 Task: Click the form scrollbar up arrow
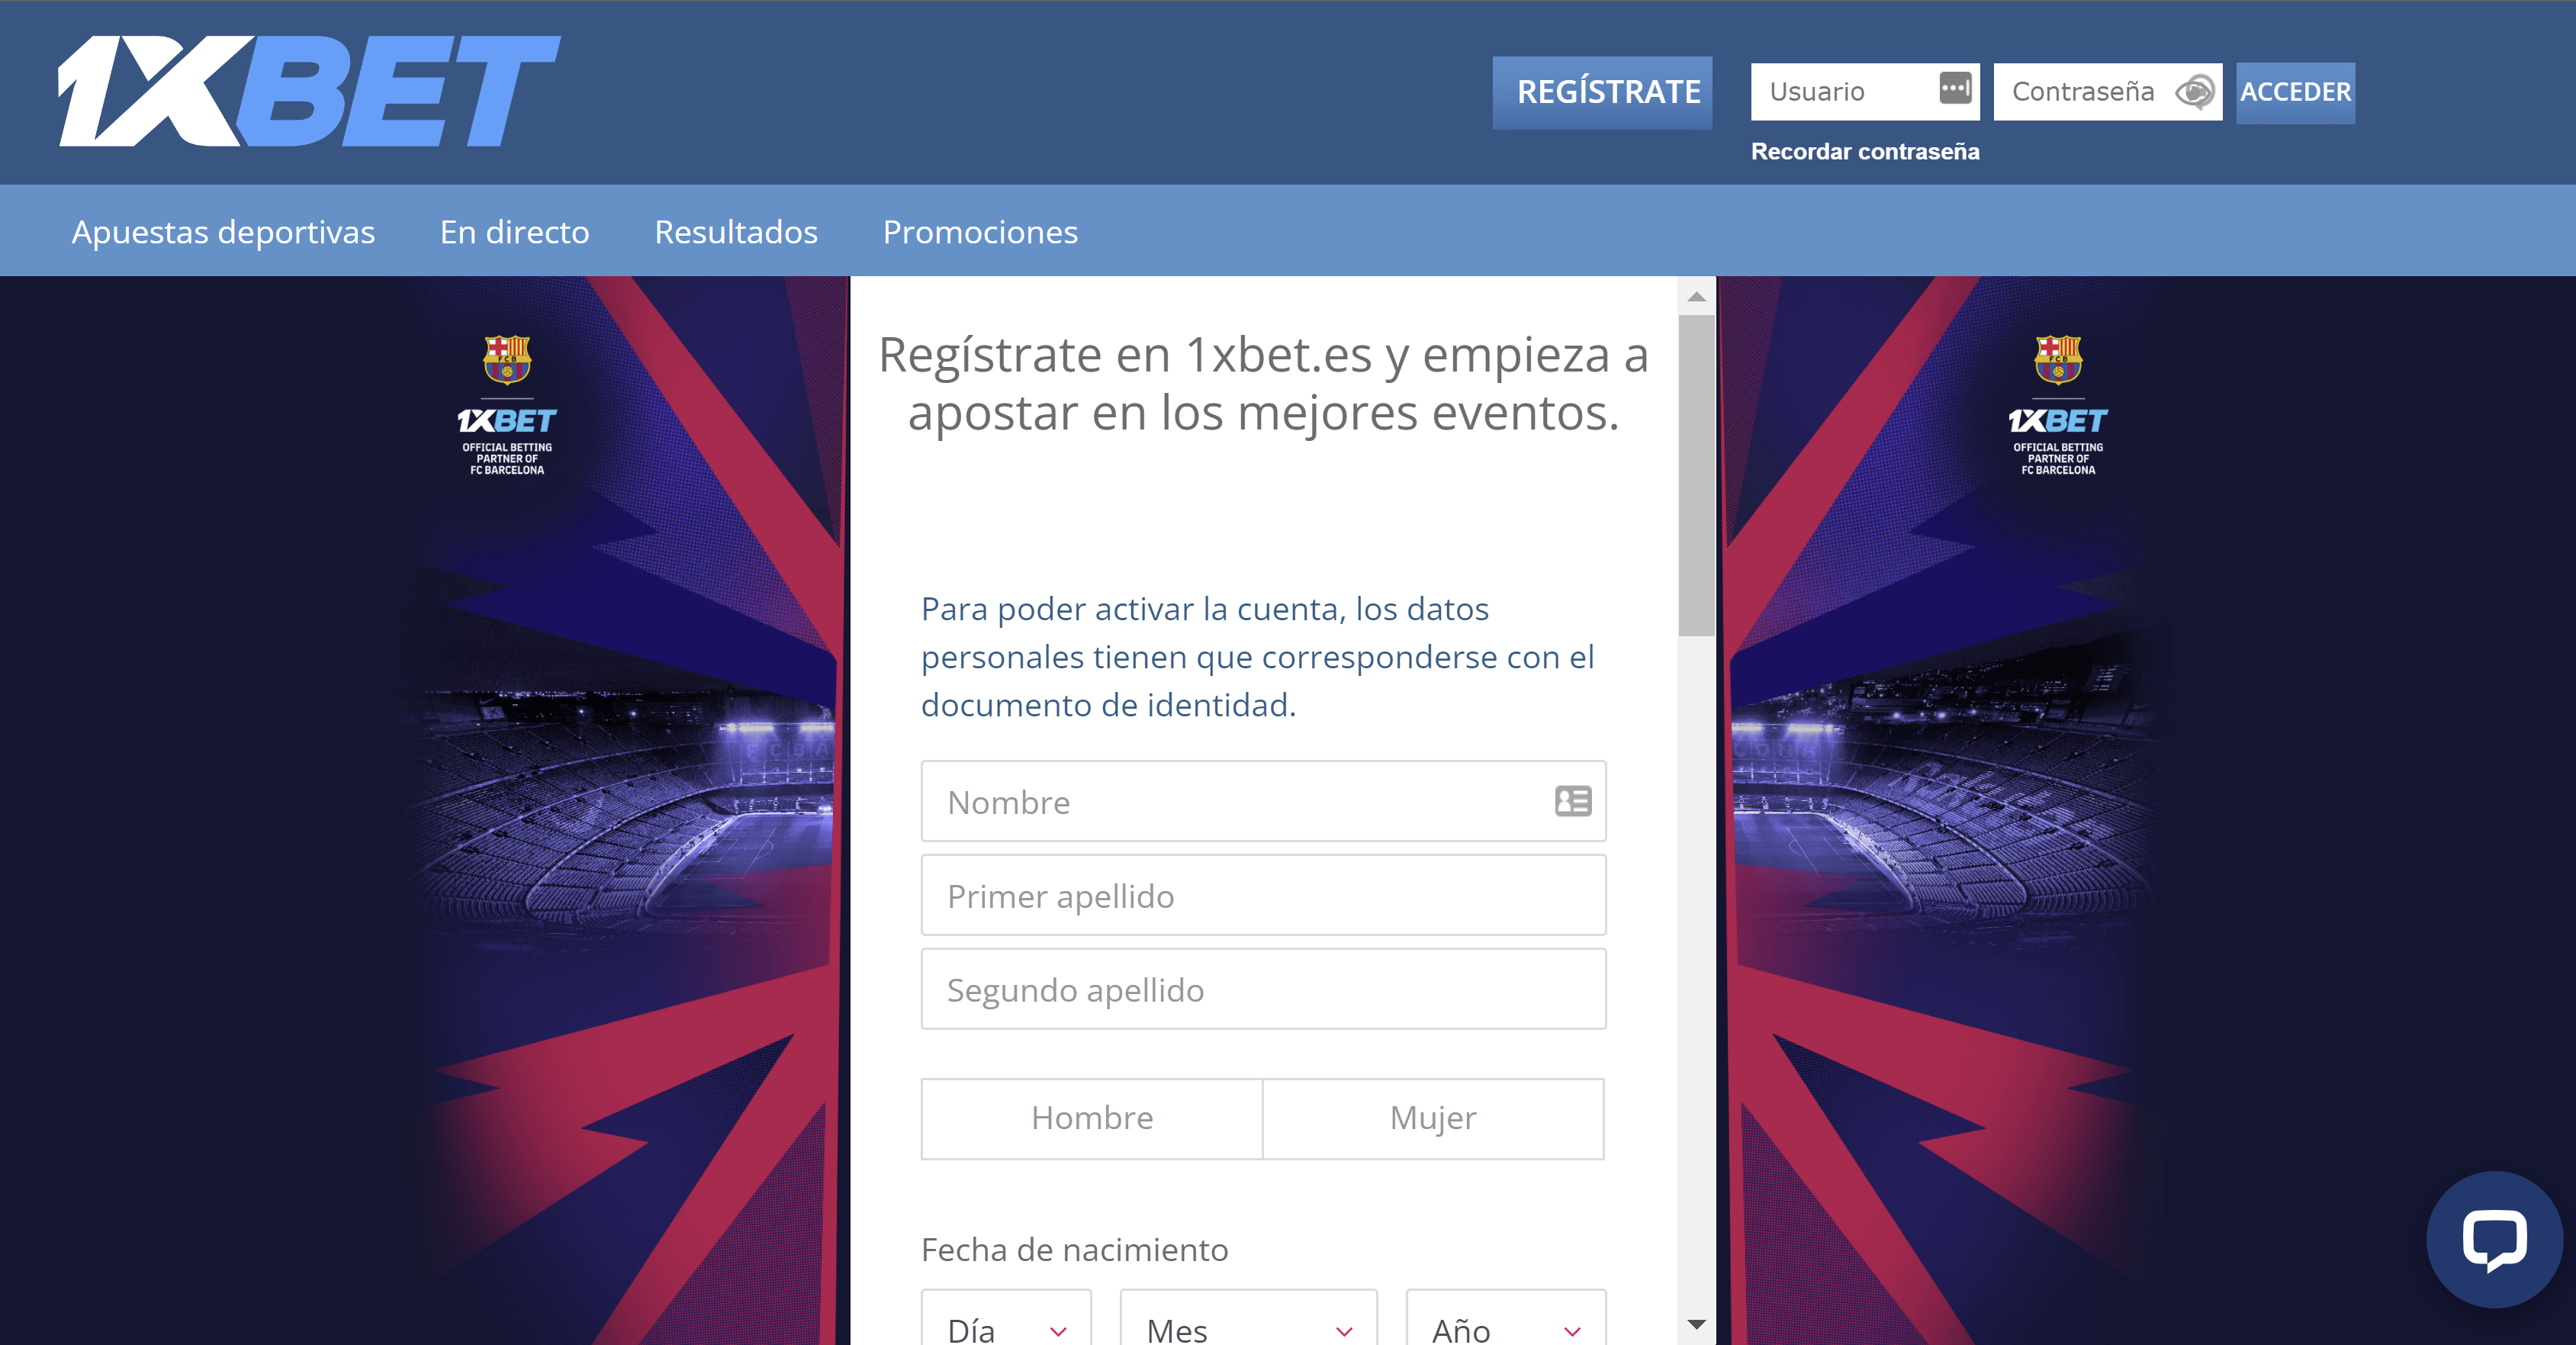click(1696, 297)
